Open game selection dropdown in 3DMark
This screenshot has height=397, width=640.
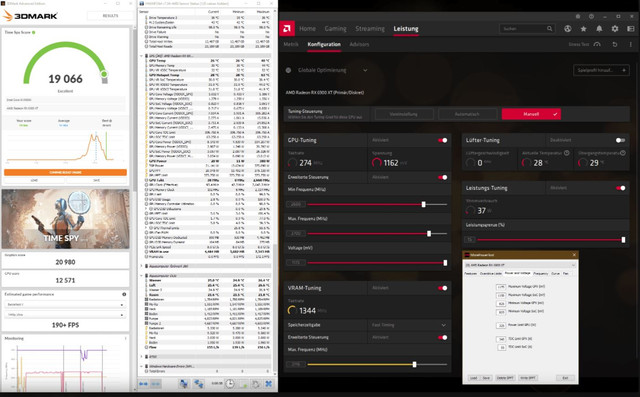point(65,305)
